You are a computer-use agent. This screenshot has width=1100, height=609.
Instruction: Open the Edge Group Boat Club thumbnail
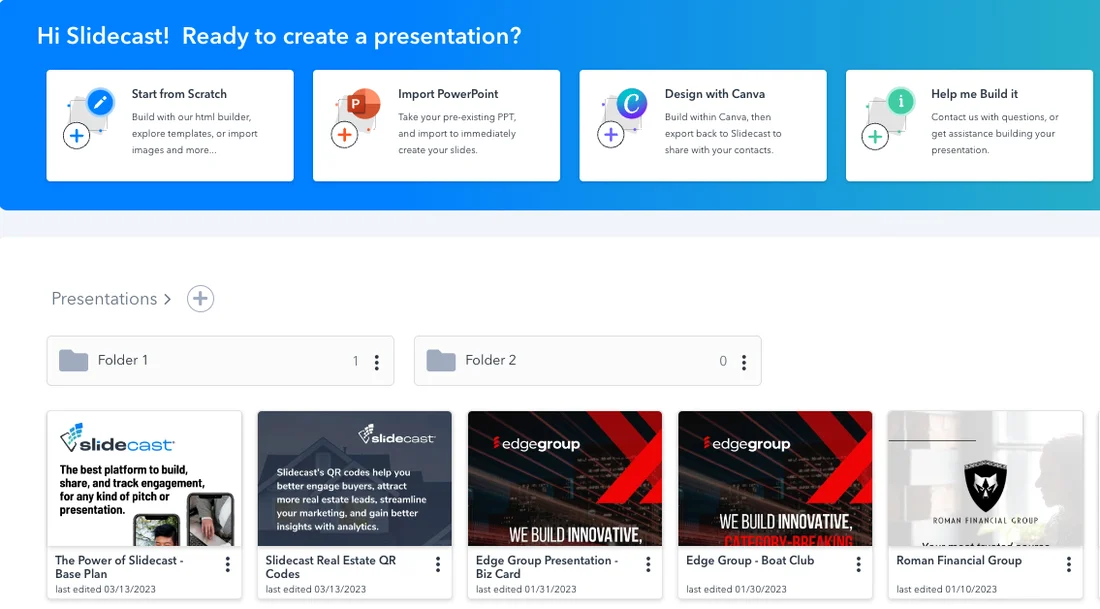775,478
